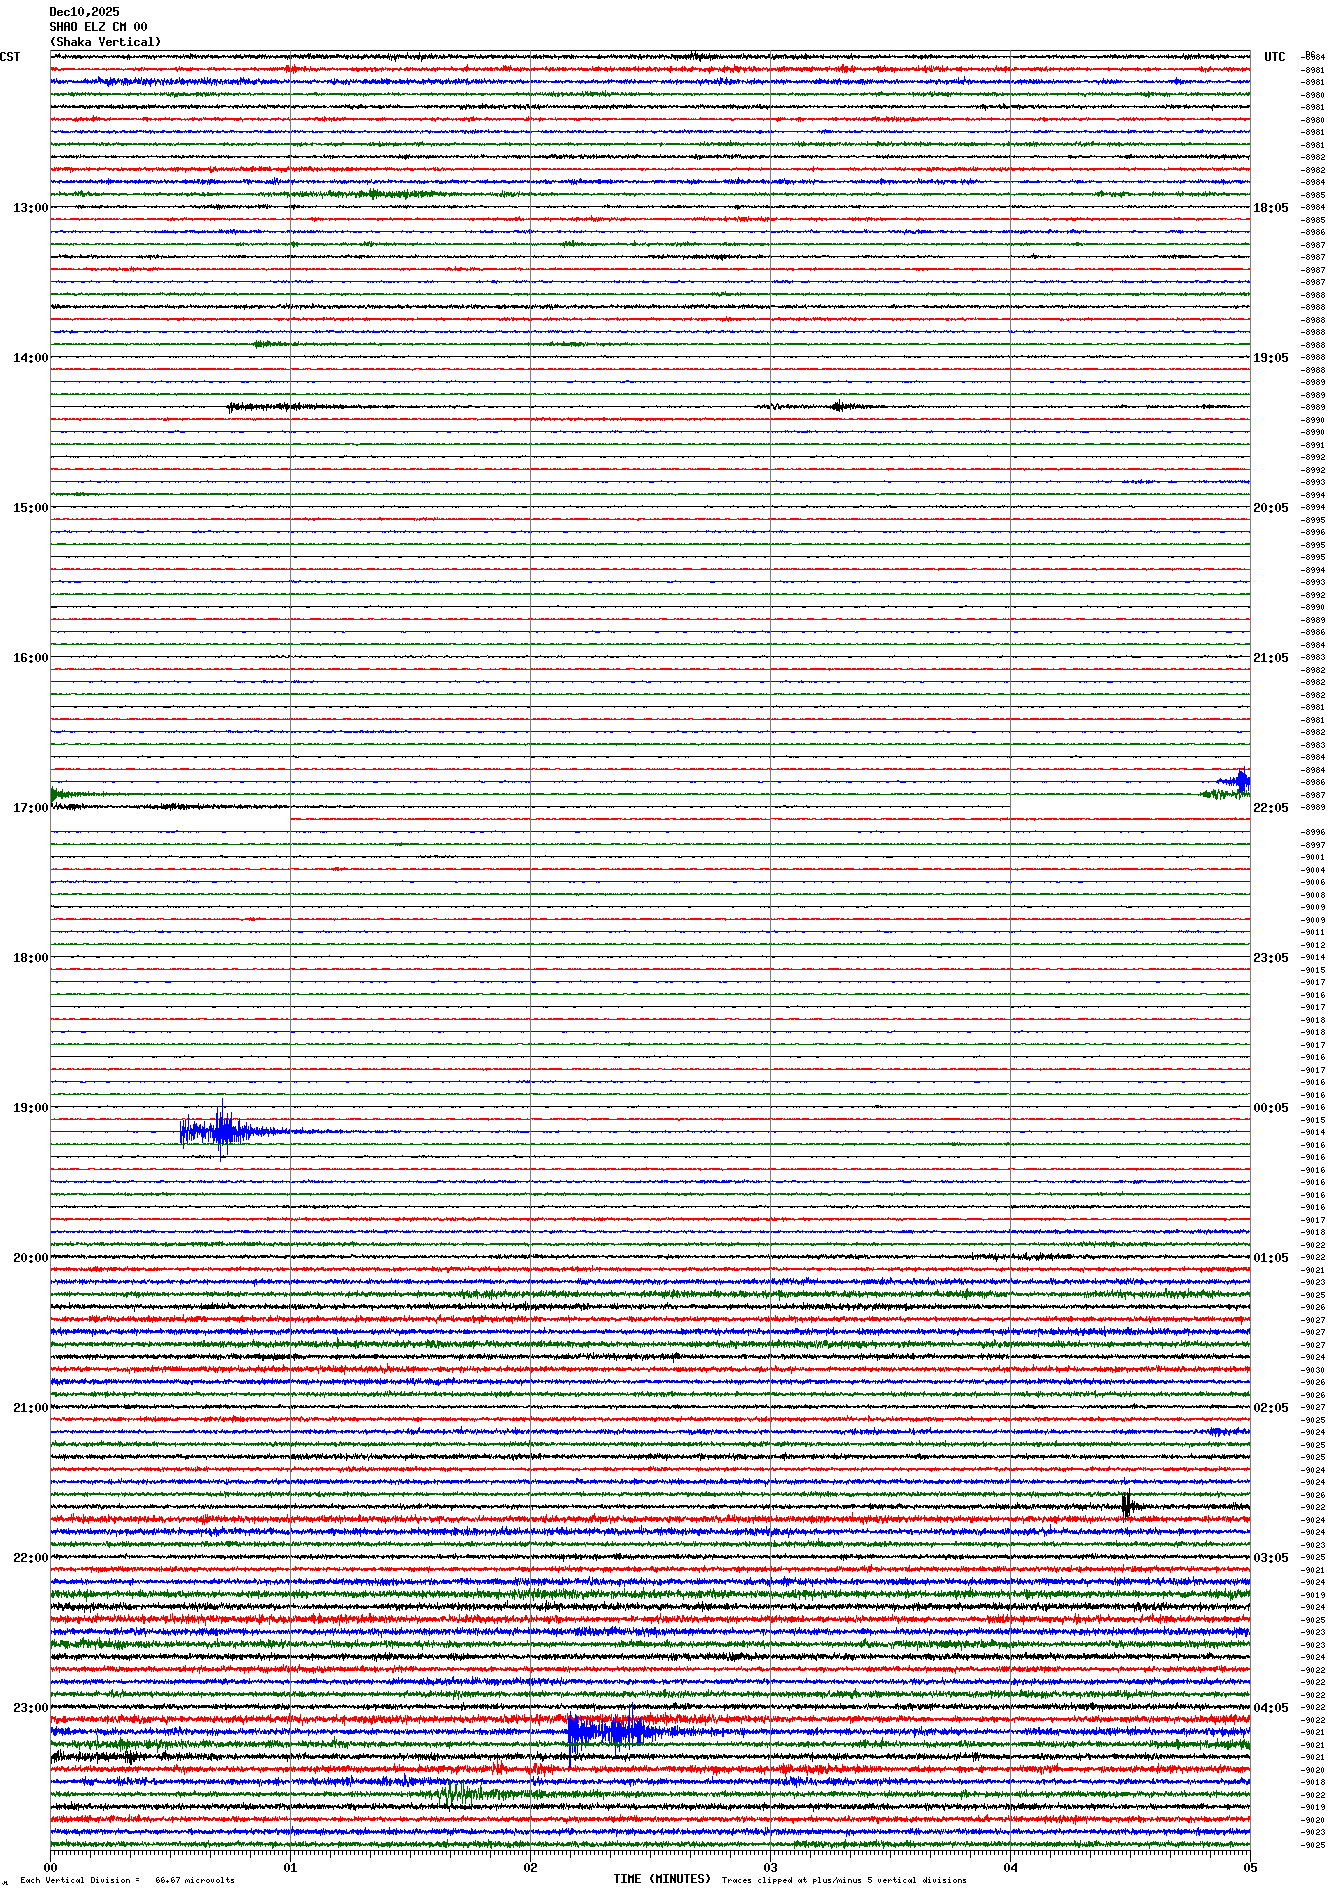This screenshot has width=1330, height=1894.
Task: Click the black spike near minute 4.5
Action: (1127, 1505)
